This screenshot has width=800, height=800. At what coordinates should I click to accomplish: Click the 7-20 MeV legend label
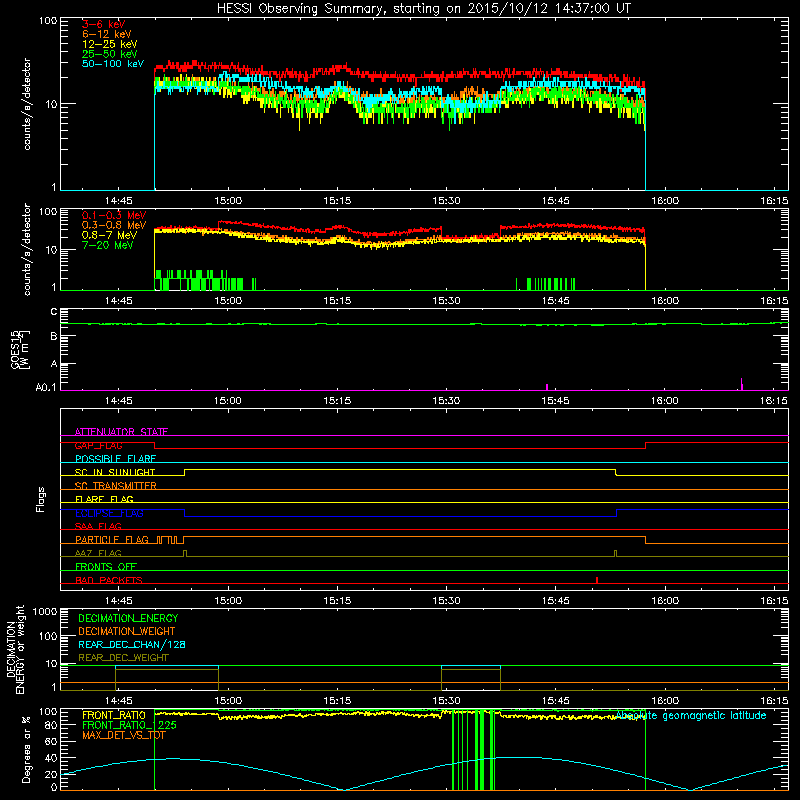[107, 245]
